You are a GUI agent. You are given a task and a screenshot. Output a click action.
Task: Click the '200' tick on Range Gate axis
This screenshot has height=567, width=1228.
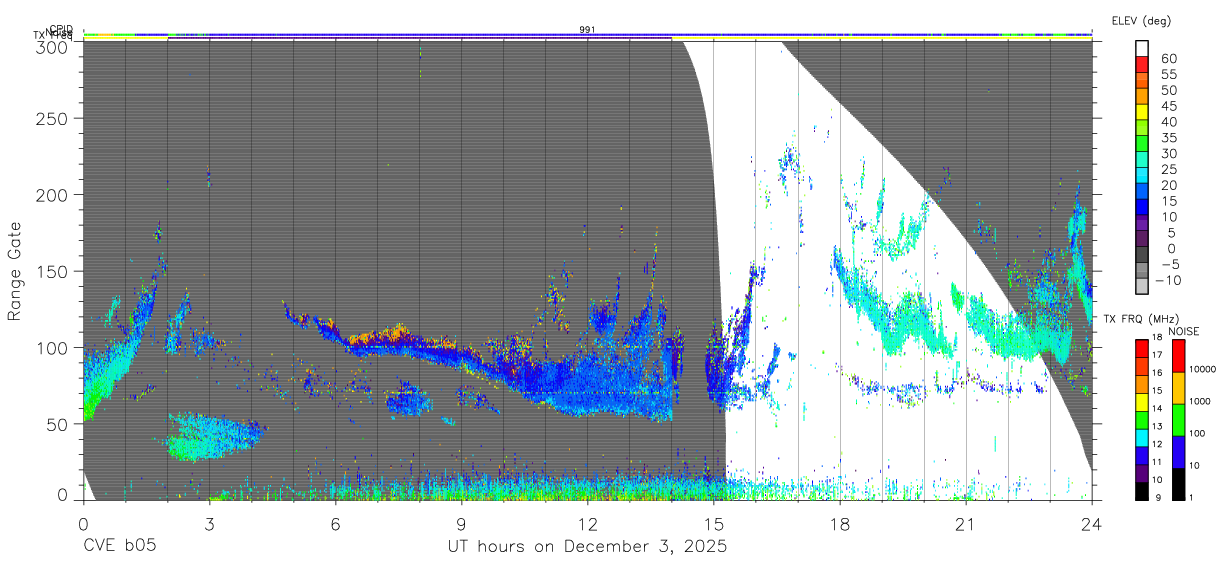(x=53, y=194)
